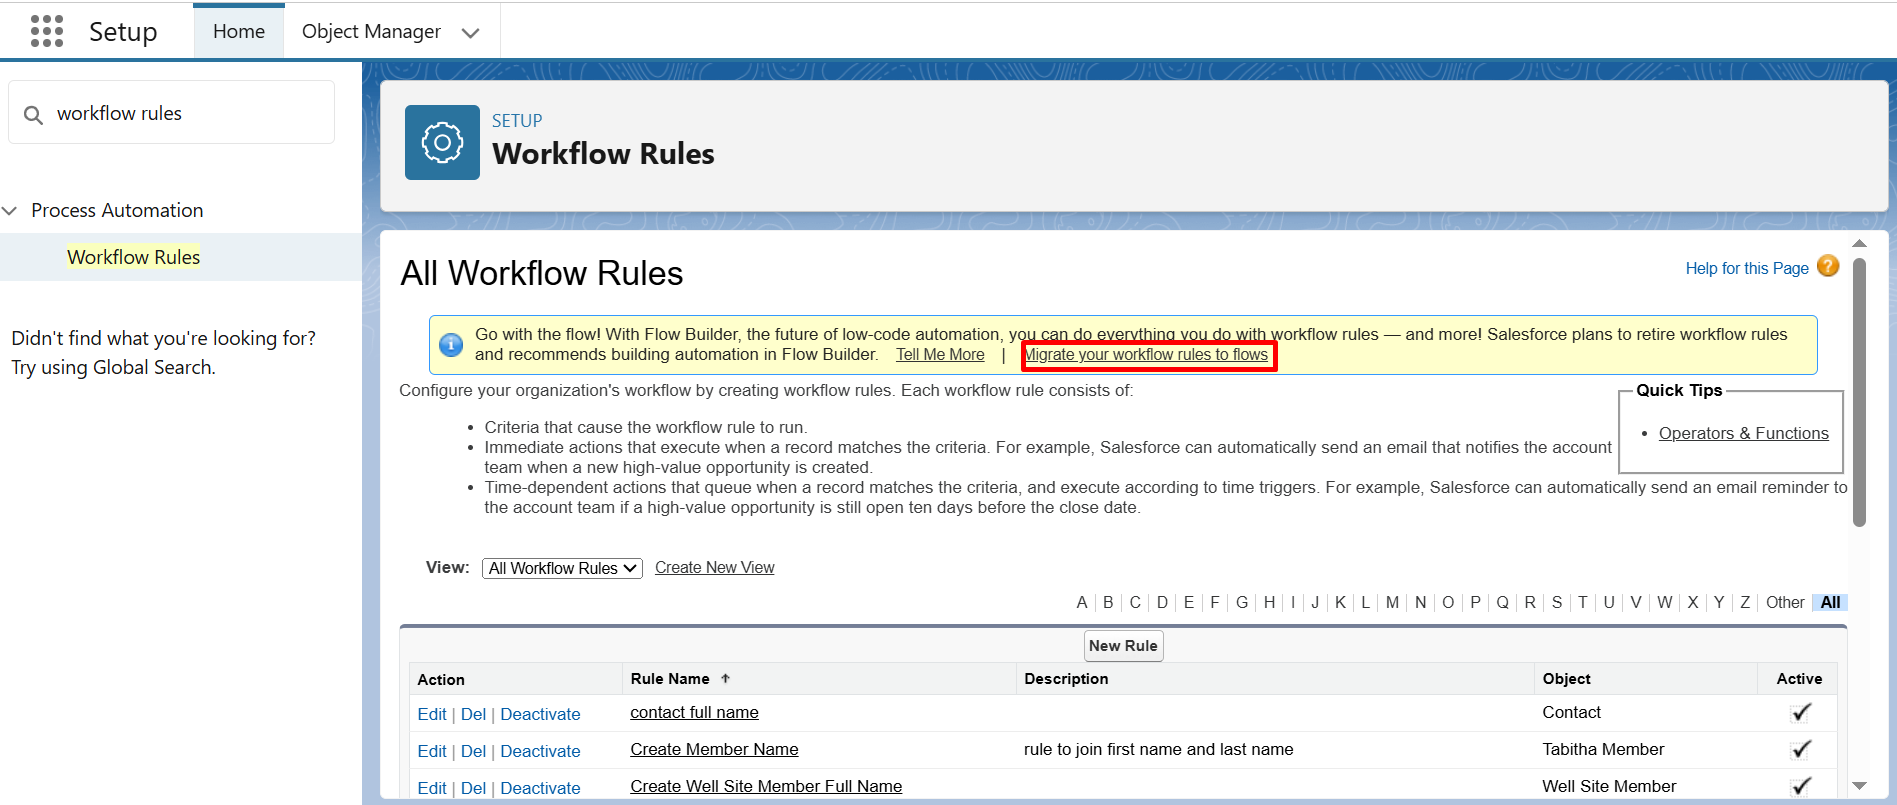This screenshot has width=1897, height=805.
Task: Filter rules by letter M
Action: (x=1392, y=602)
